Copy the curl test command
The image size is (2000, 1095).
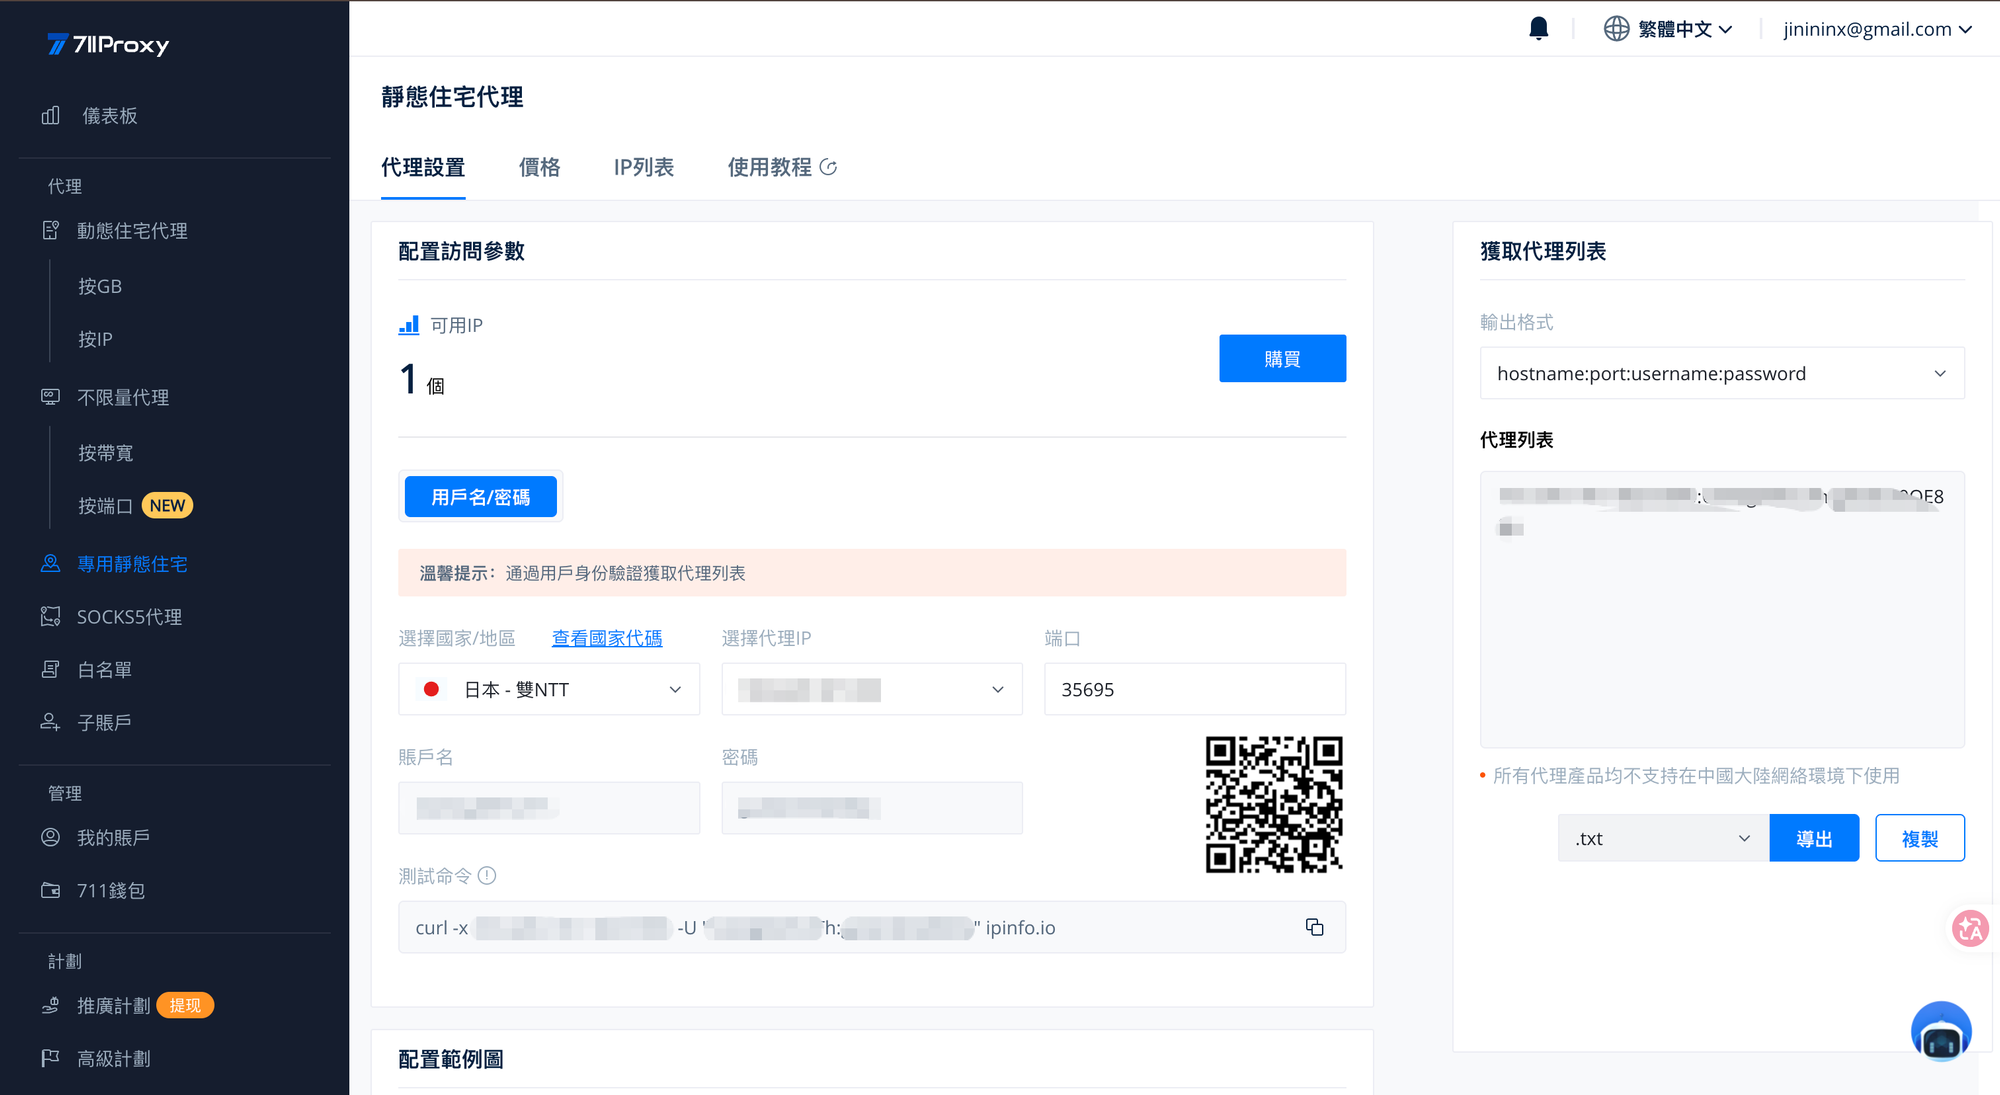1315,928
